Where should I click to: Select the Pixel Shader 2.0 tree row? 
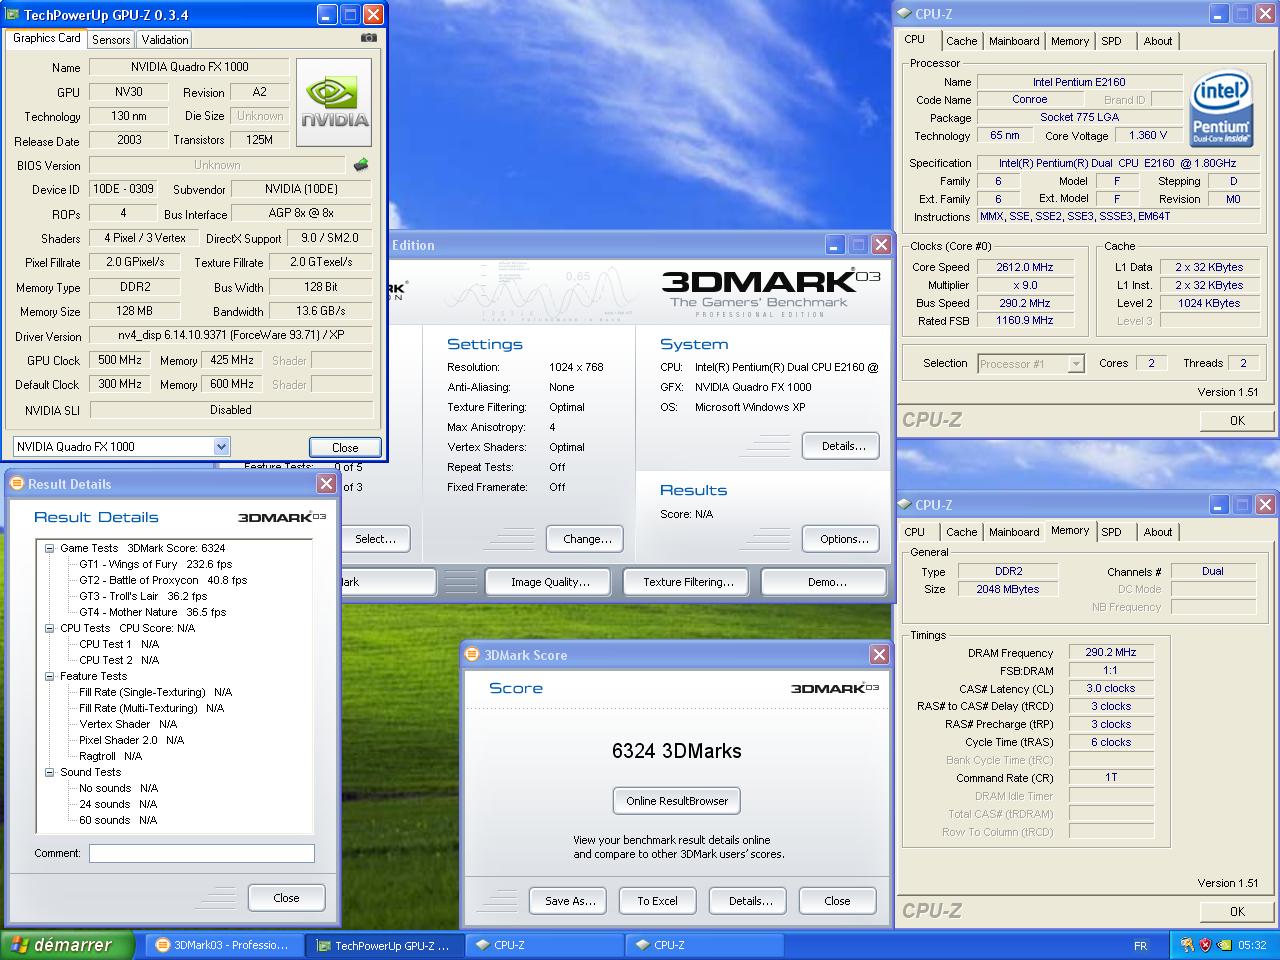(132, 740)
